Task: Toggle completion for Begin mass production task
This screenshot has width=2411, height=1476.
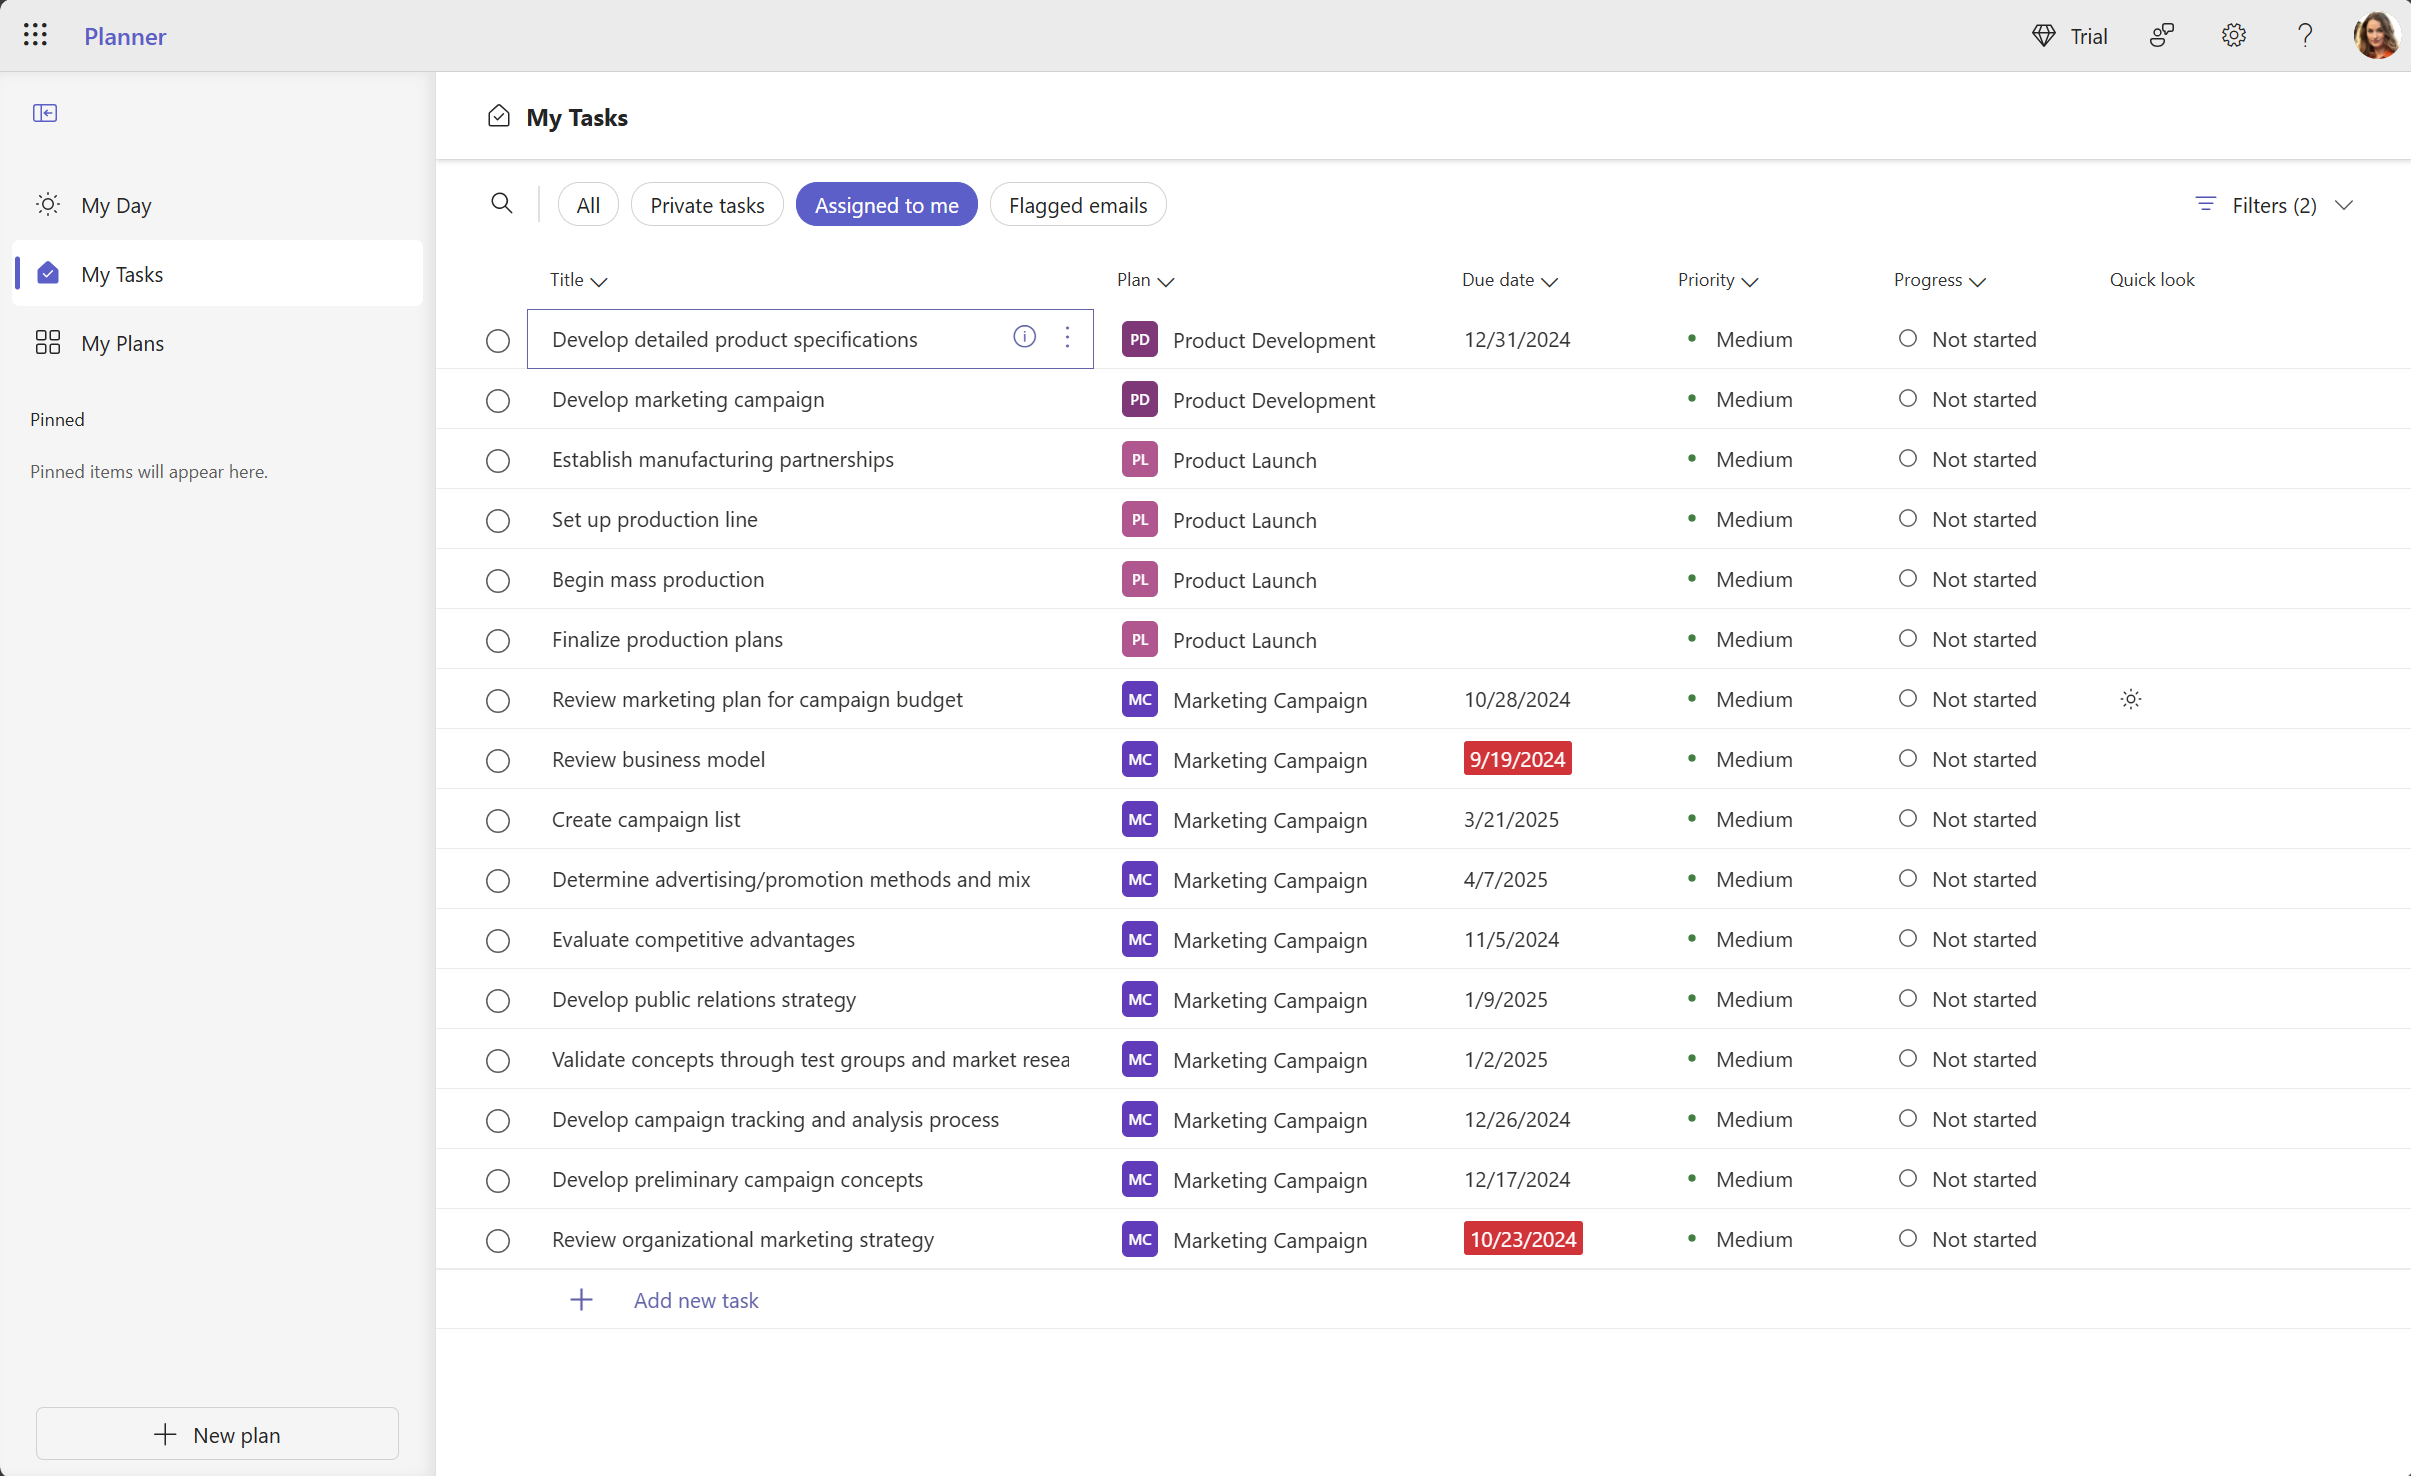Action: (498, 579)
